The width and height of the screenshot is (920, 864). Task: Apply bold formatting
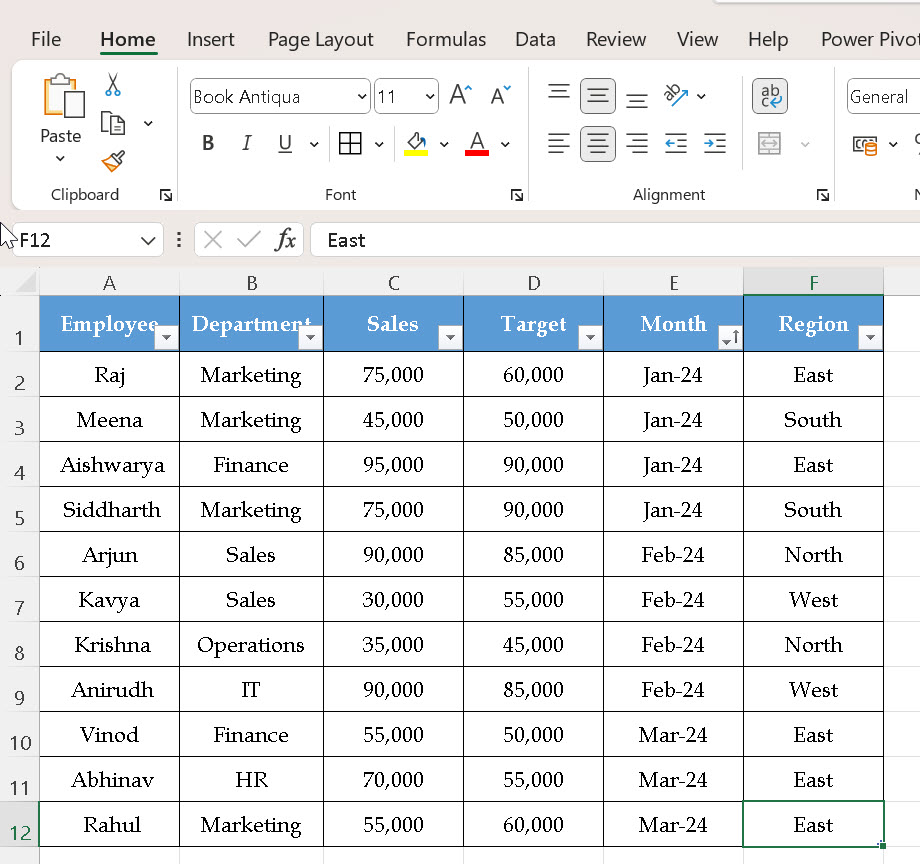click(207, 142)
